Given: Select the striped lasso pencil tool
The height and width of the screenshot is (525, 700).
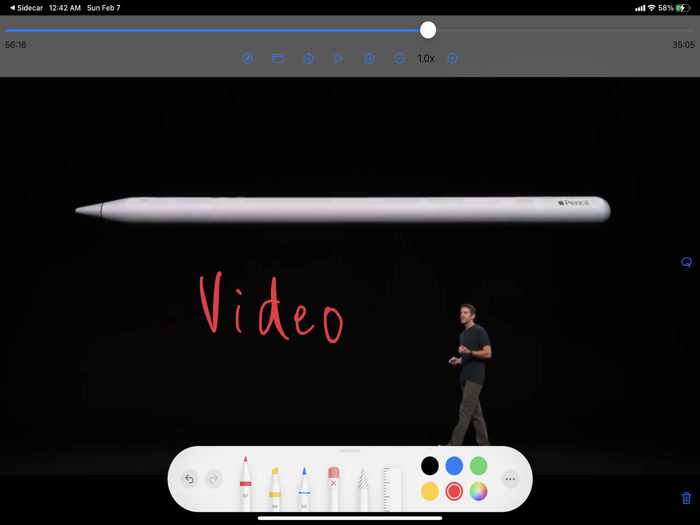Looking at the screenshot, I should (363, 489).
